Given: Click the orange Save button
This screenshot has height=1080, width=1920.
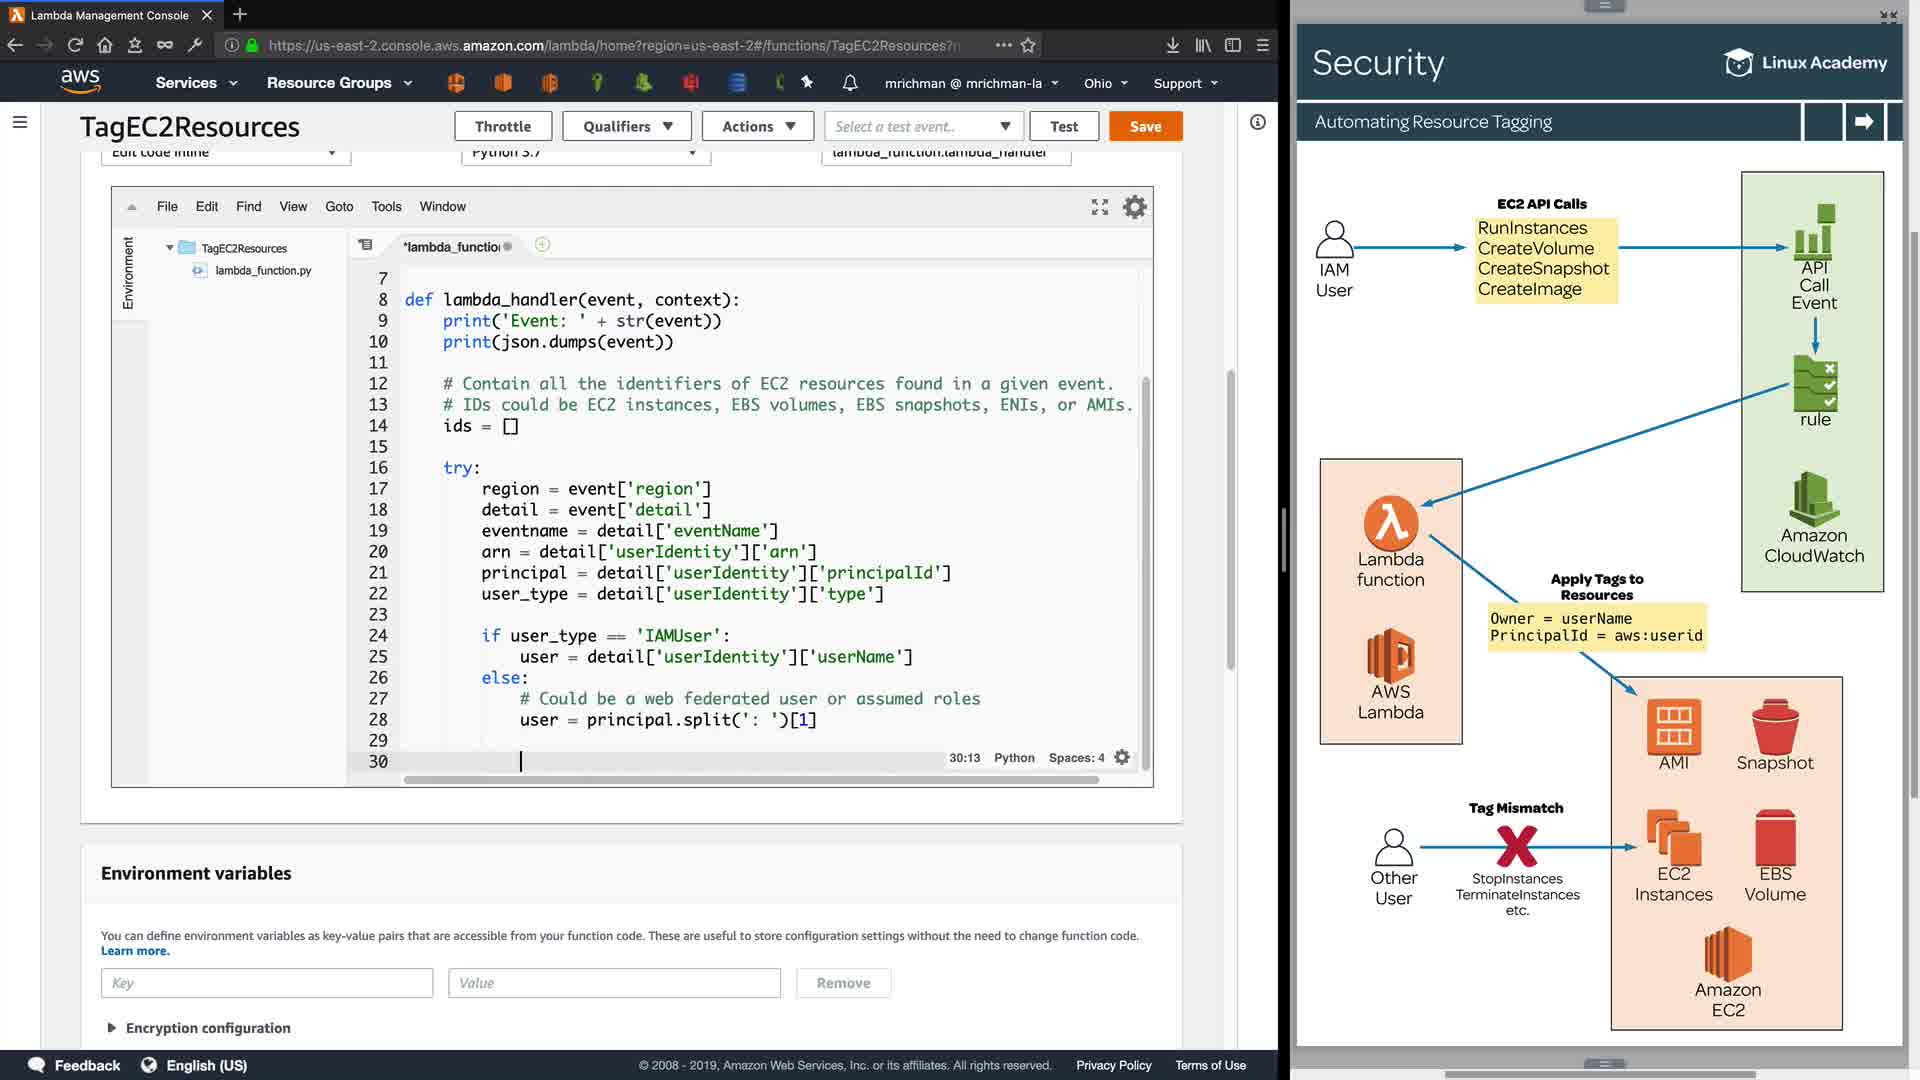Looking at the screenshot, I should point(1145,126).
